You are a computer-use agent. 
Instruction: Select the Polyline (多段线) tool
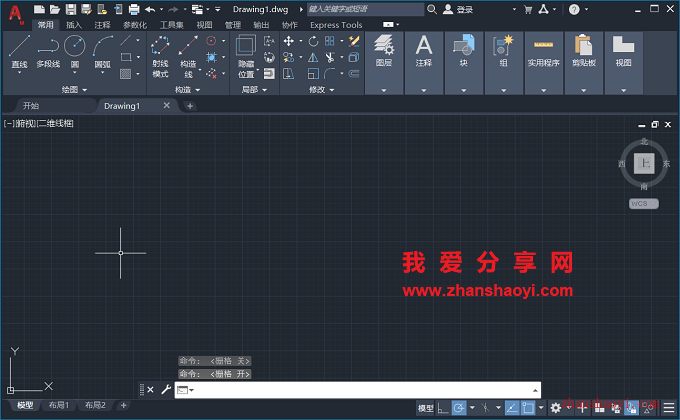point(48,51)
